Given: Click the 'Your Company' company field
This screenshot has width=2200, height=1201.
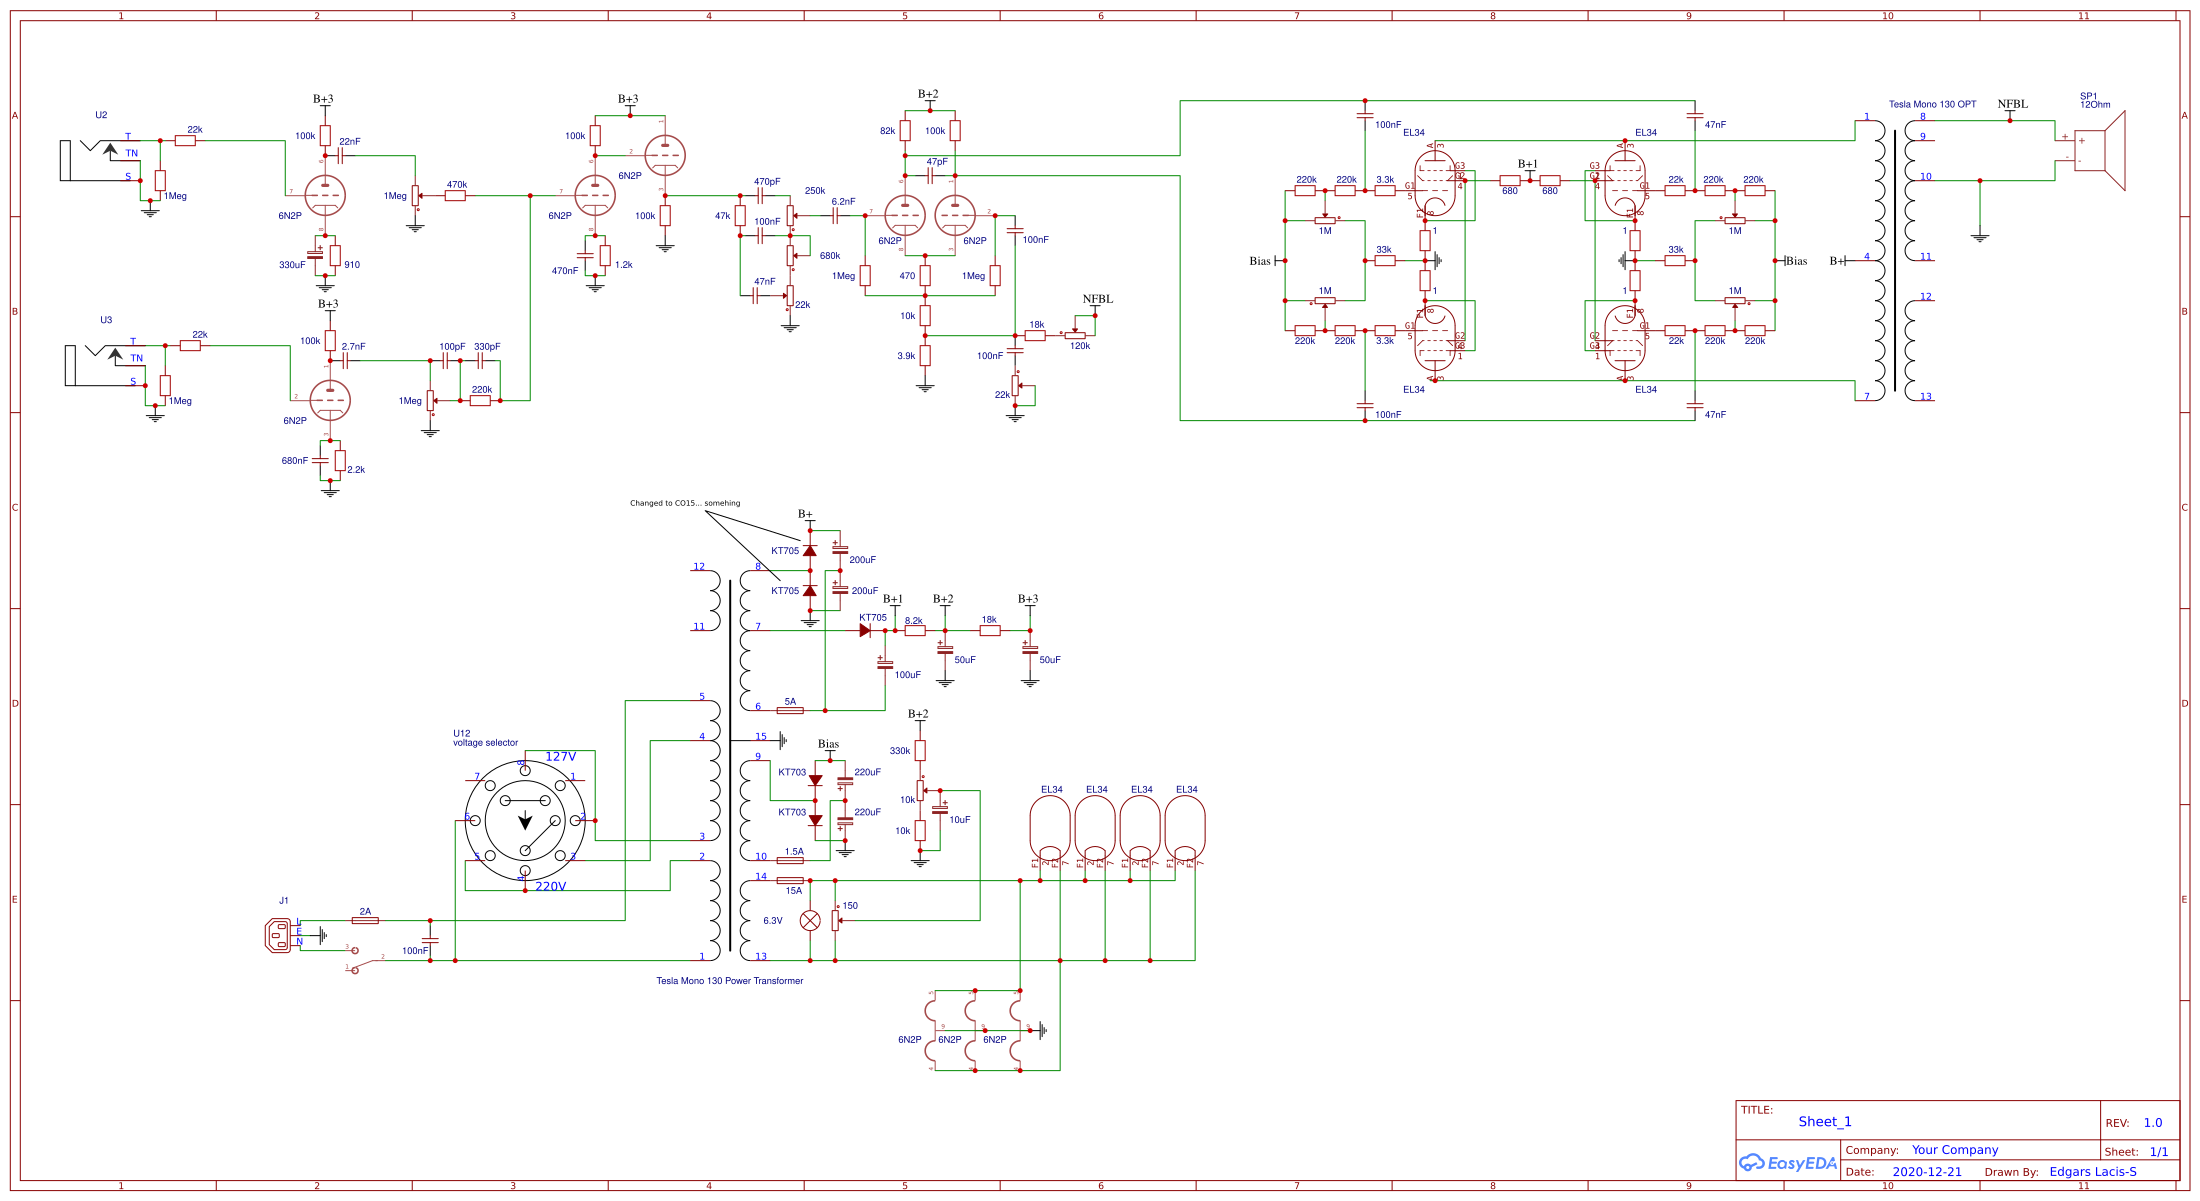Looking at the screenshot, I should pos(1955,1150).
